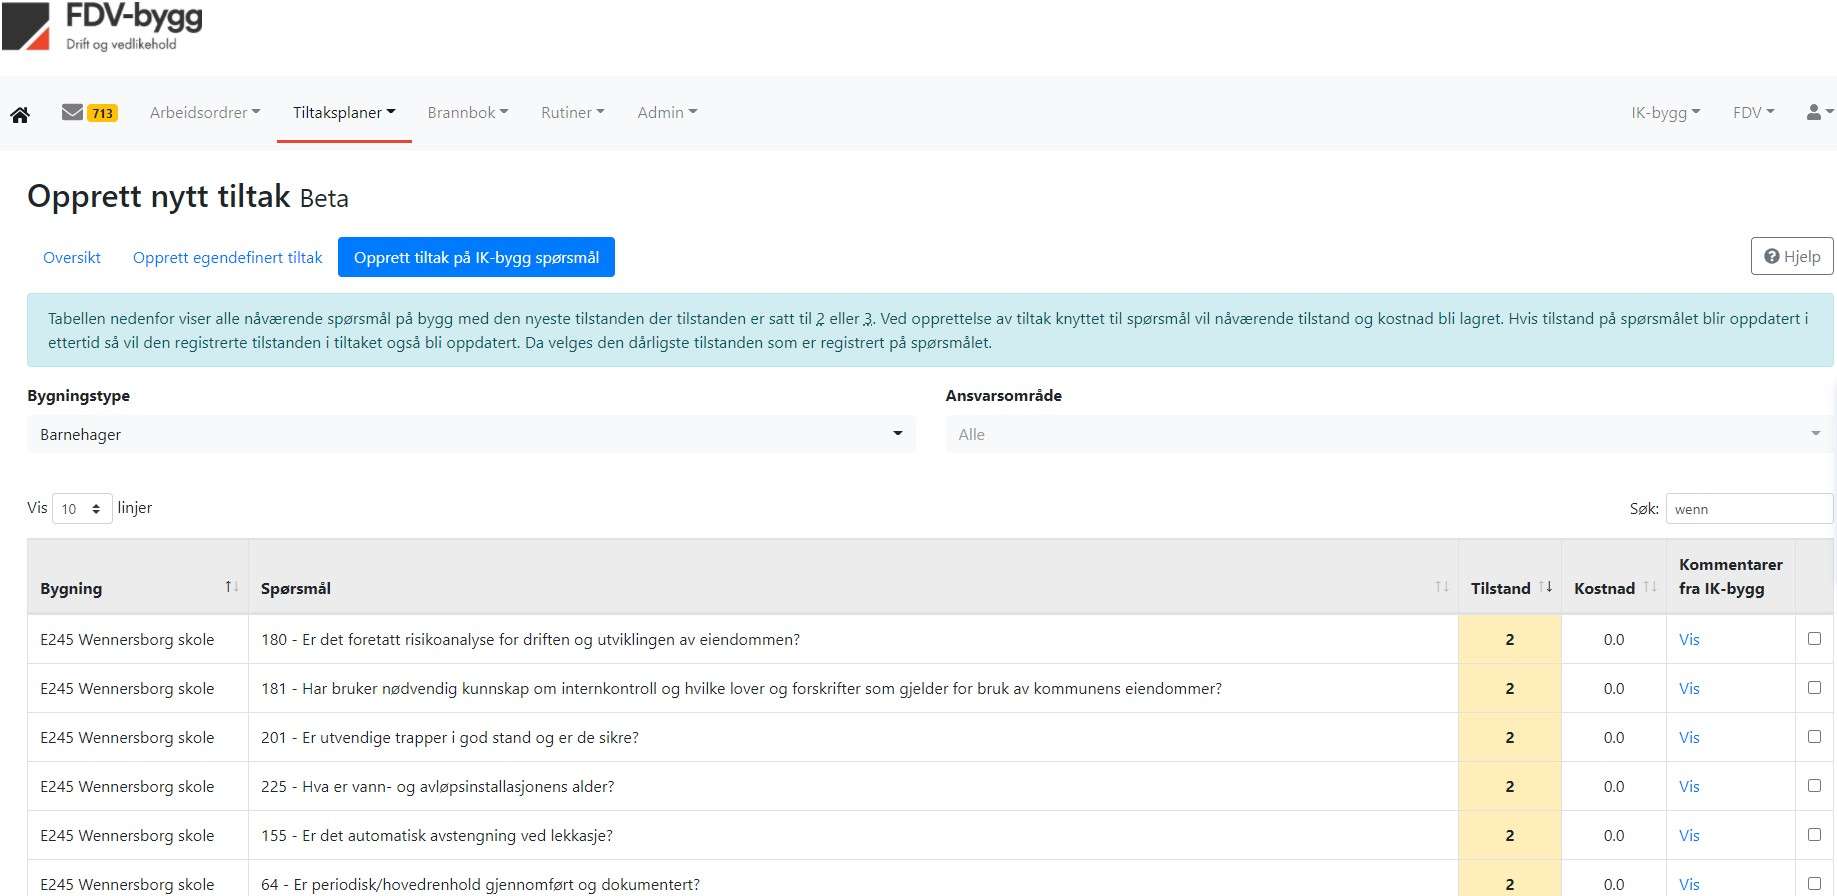The height and width of the screenshot is (896, 1837).
Task: Check the box for question 155 row
Action: point(1814,834)
